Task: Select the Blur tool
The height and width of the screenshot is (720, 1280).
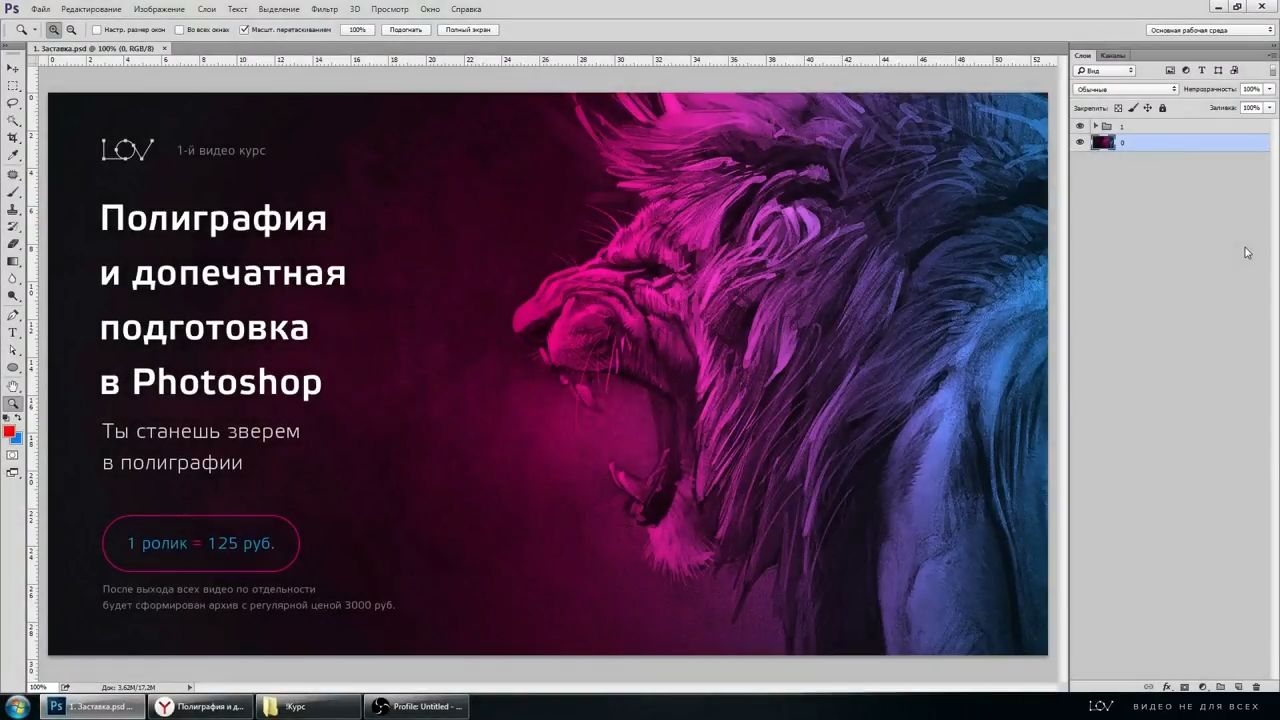Action: 13,279
